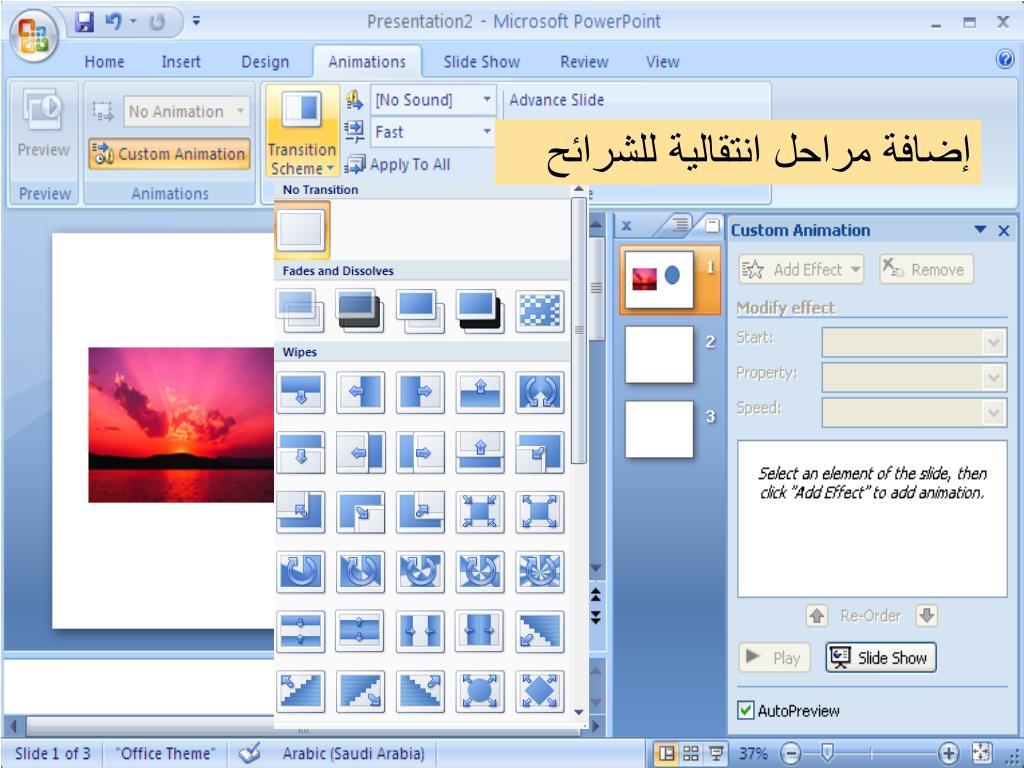Select the Wipe Right transition icon
The width and height of the screenshot is (1024, 768).
coord(420,392)
